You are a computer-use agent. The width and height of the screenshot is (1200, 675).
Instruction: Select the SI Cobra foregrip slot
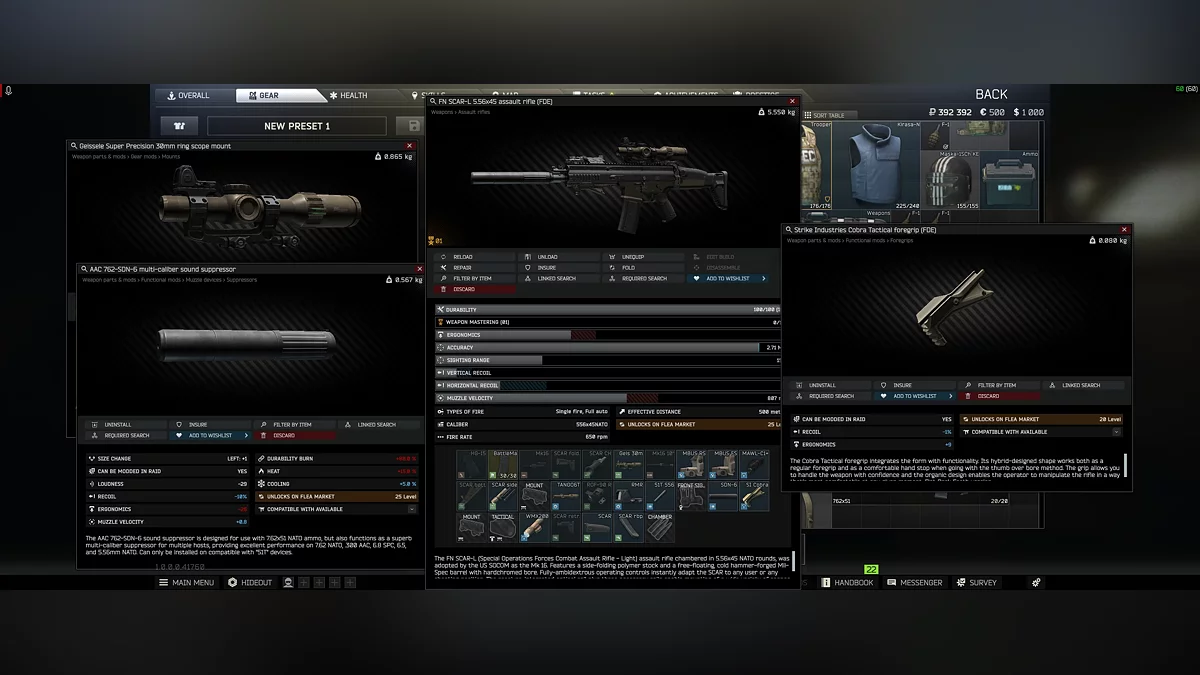(755, 496)
